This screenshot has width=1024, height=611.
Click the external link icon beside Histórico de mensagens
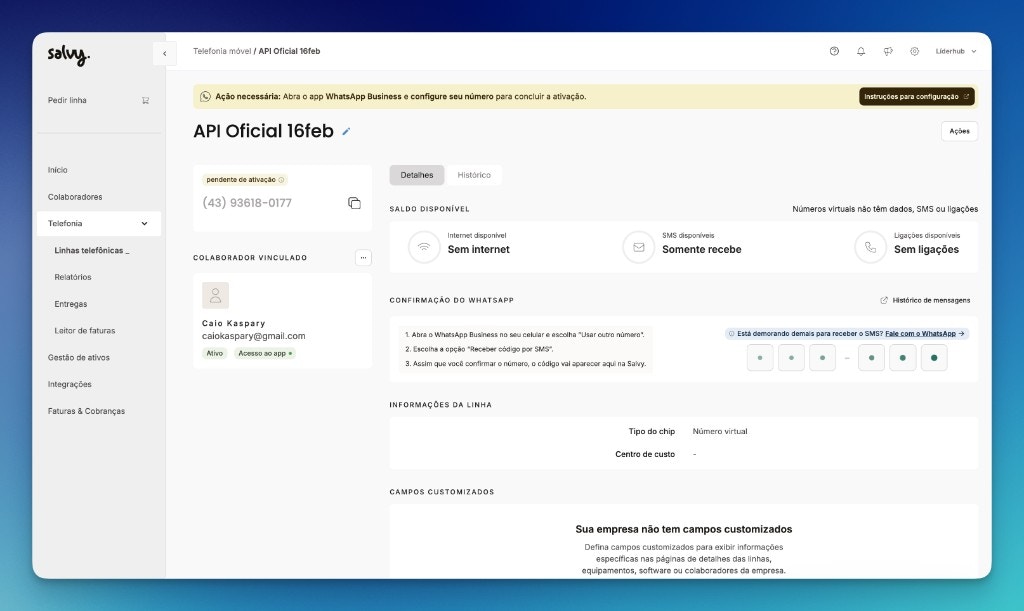click(x=884, y=300)
